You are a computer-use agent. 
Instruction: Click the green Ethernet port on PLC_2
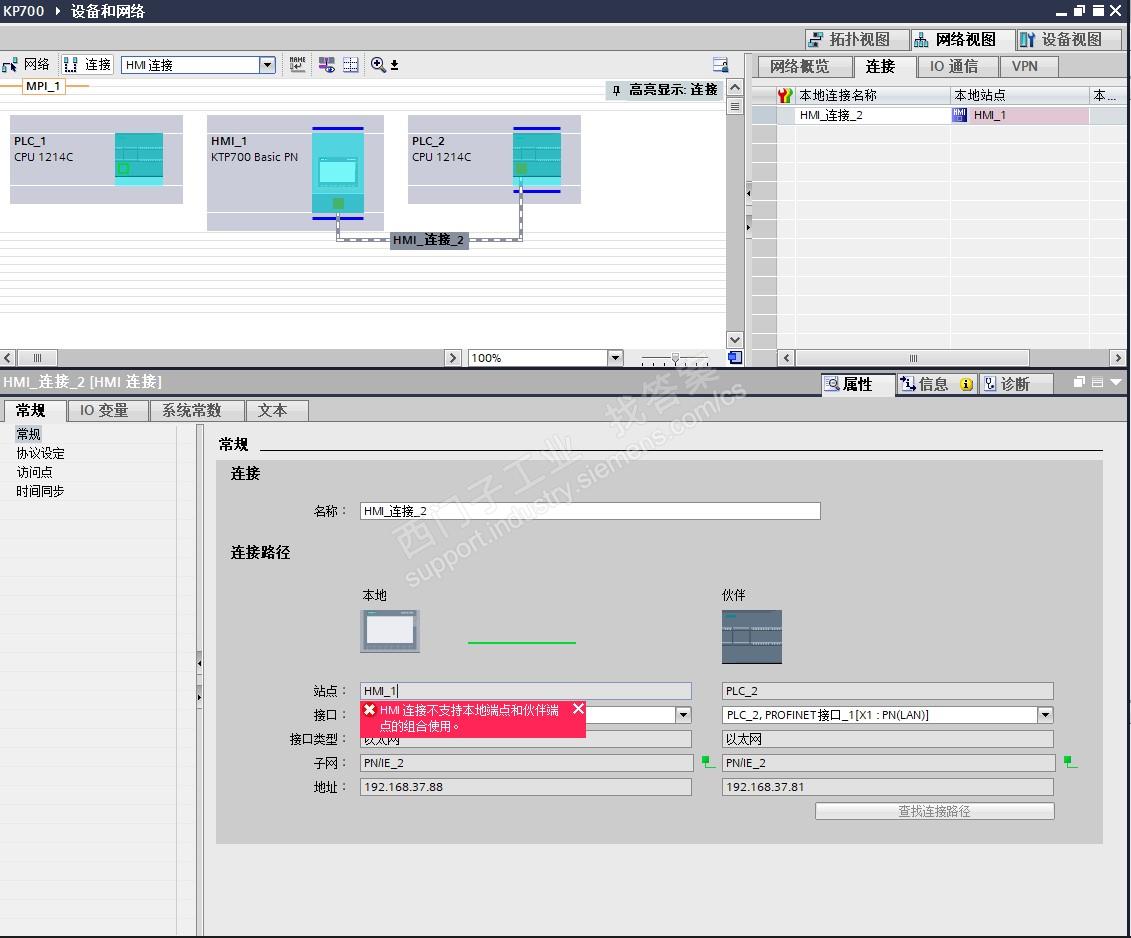tap(521, 168)
